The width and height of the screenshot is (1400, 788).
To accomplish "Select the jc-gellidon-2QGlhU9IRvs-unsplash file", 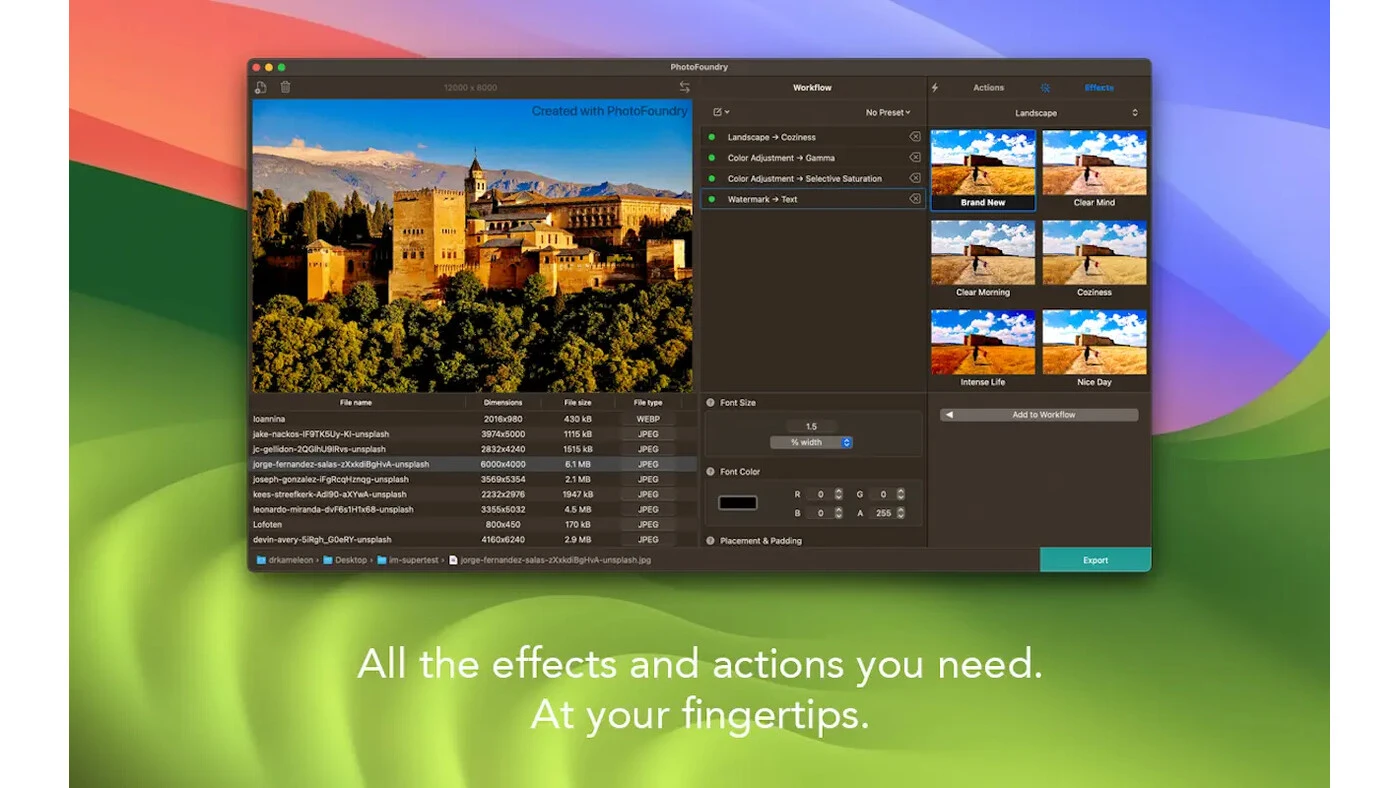I will pos(473,449).
